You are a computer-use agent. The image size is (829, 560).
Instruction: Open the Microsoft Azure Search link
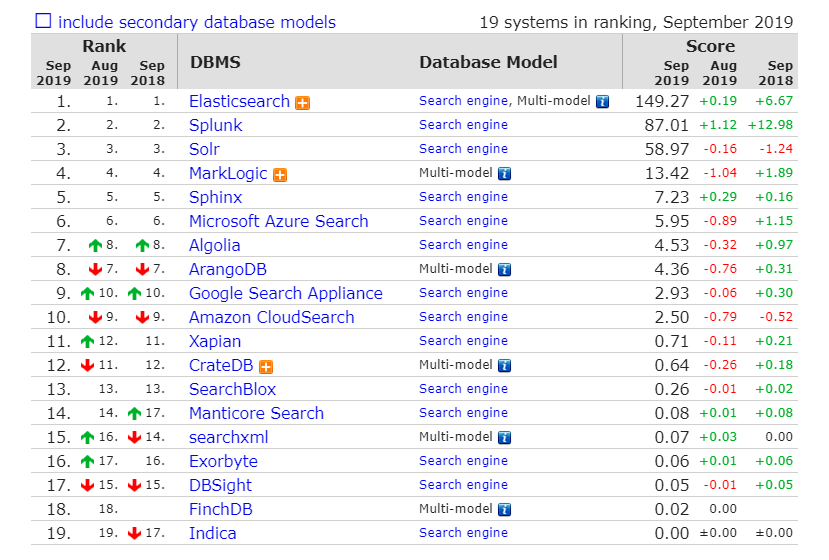tap(278, 221)
